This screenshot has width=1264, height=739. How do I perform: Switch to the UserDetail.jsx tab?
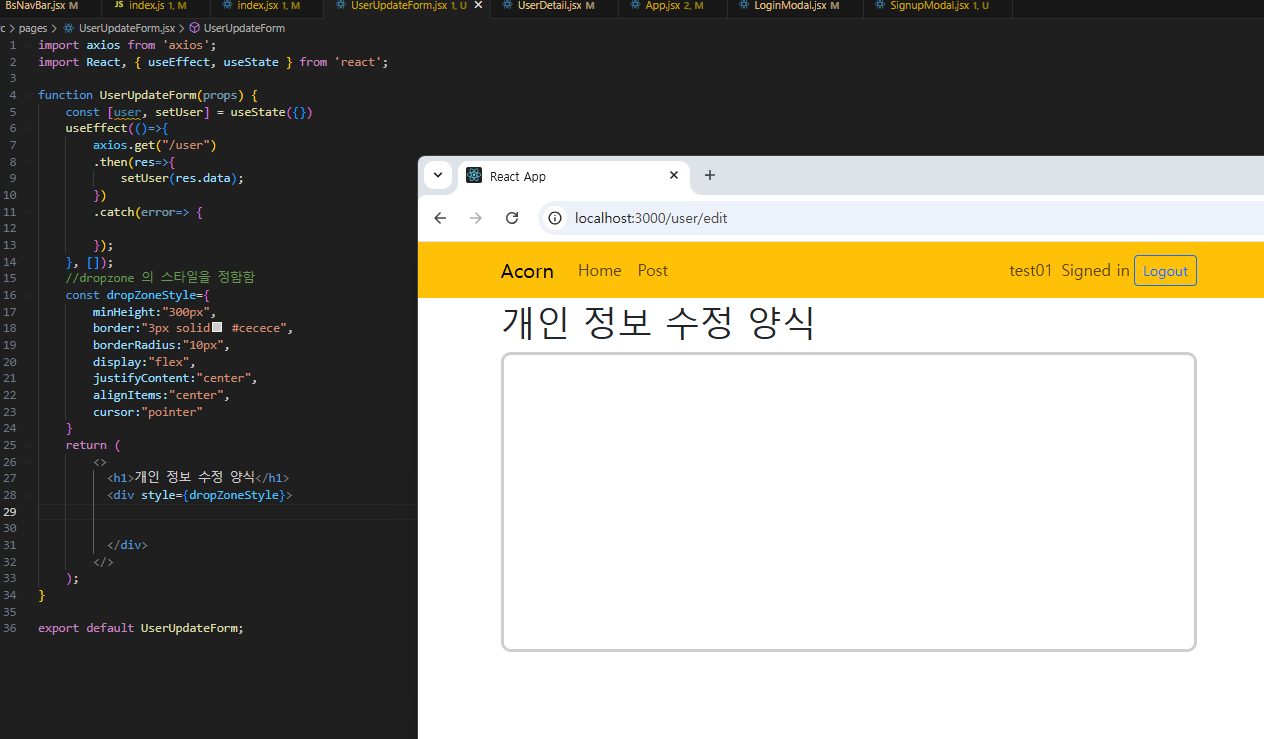coord(556,6)
